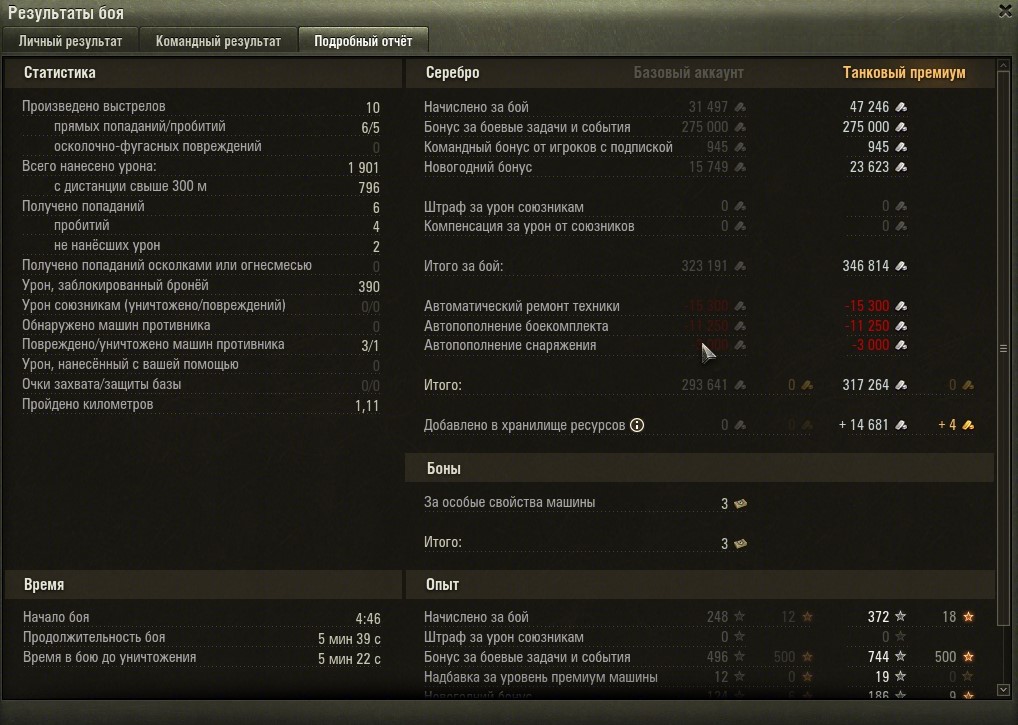Viewport: 1018px width, 725px height.
Task: Select the Подробный отчёт tab
Action: tap(363, 41)
